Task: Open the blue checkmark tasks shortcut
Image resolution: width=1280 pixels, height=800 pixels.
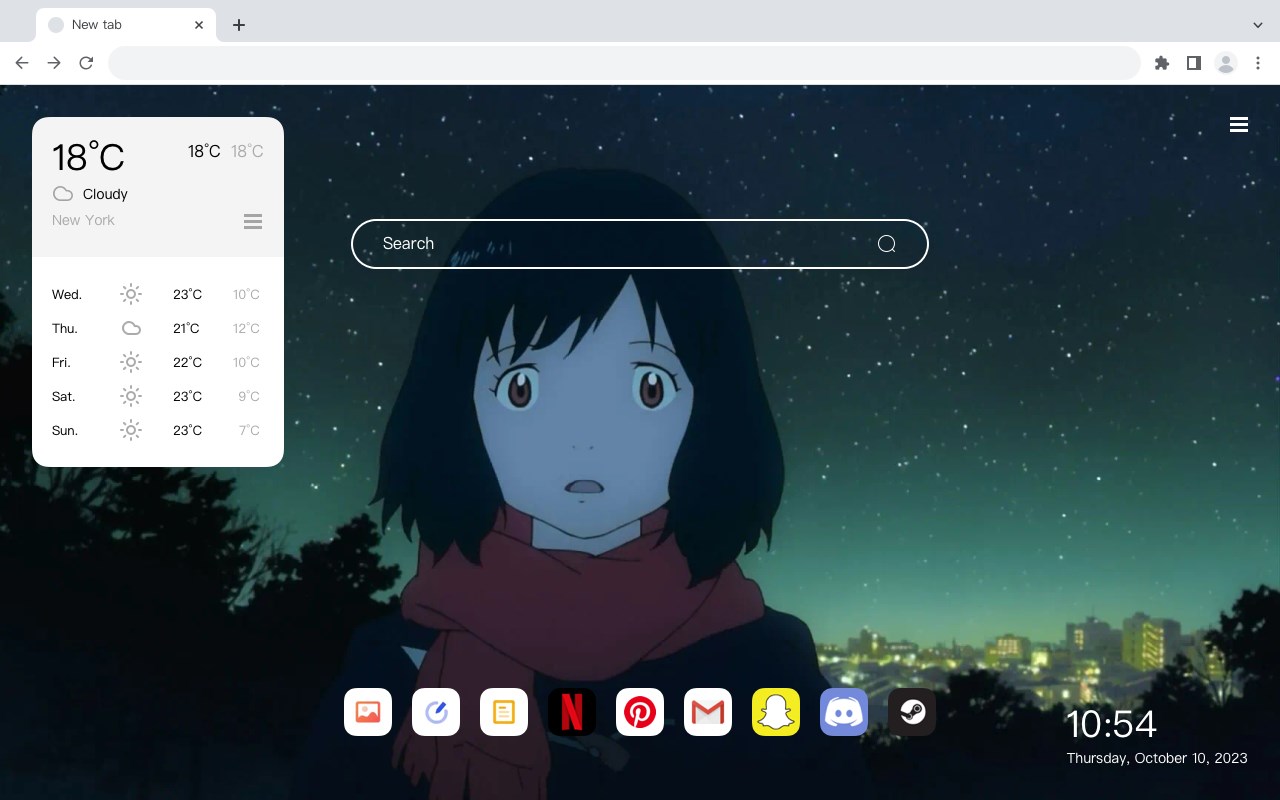Action: (436, 712)
